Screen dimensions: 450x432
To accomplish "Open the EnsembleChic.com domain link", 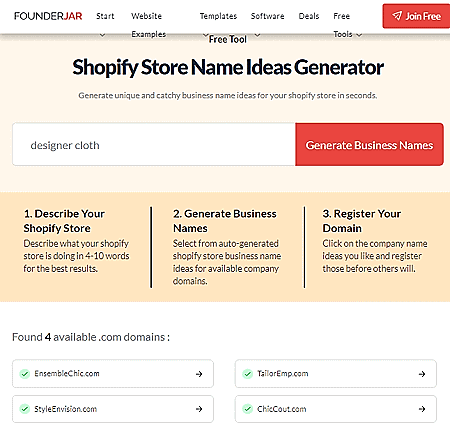I will (113, 374).
